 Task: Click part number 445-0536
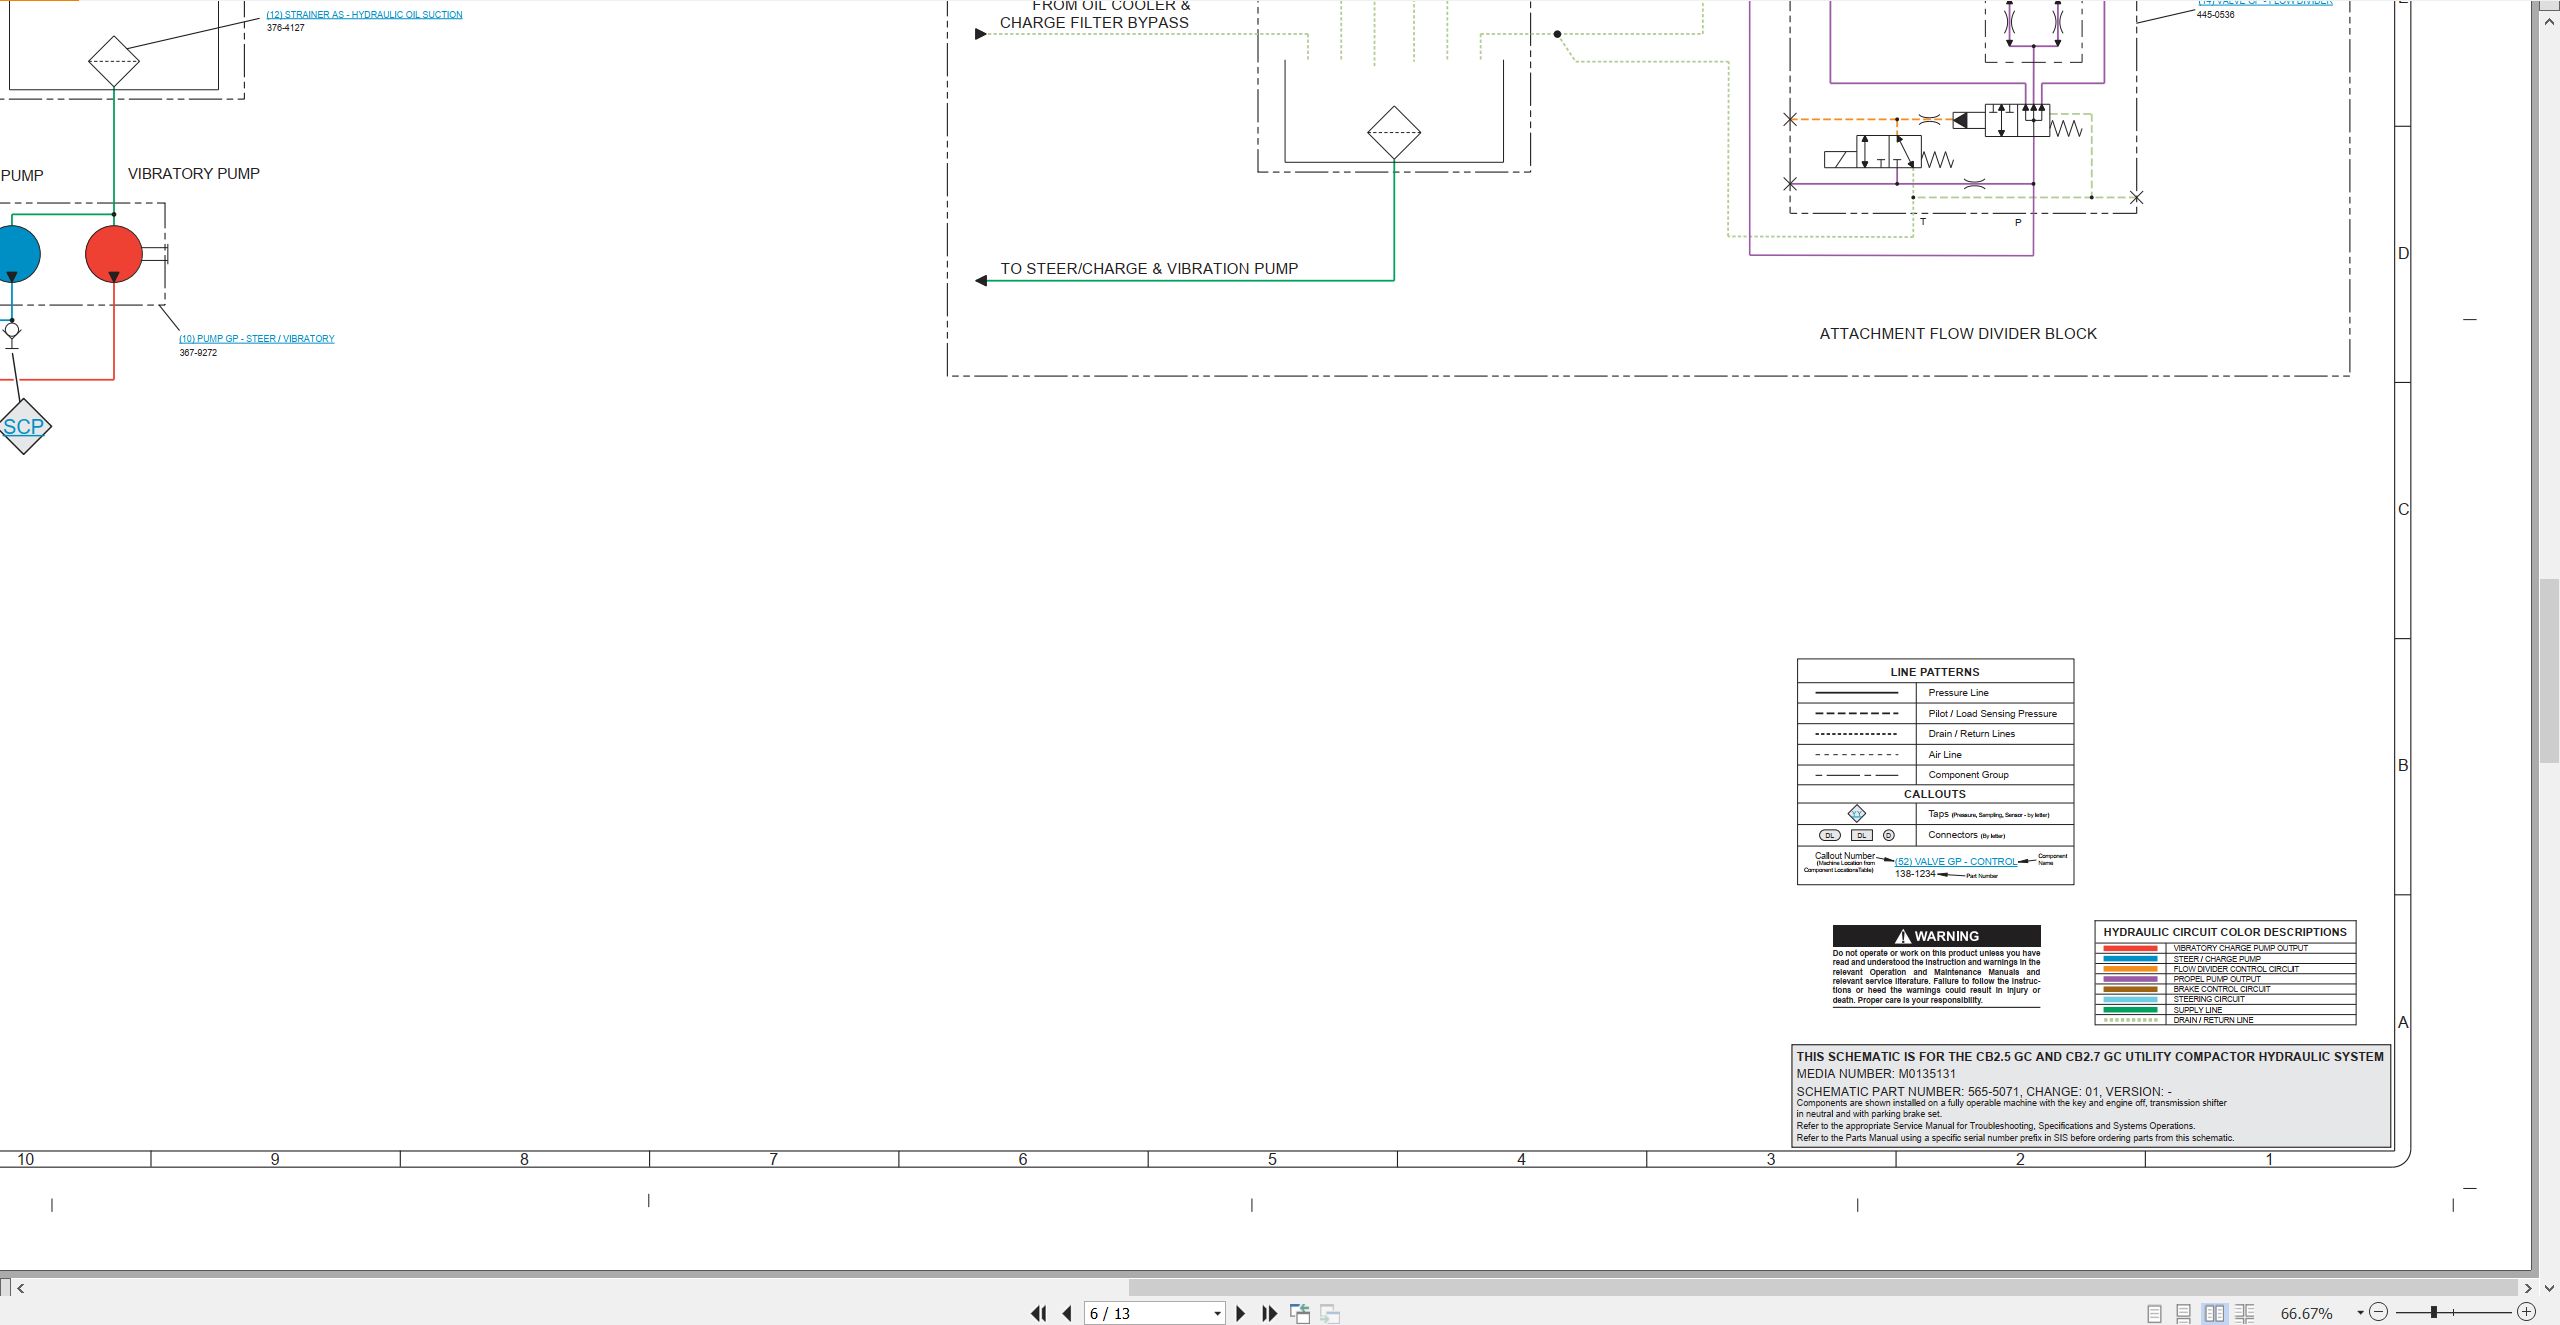(2215, 15)
